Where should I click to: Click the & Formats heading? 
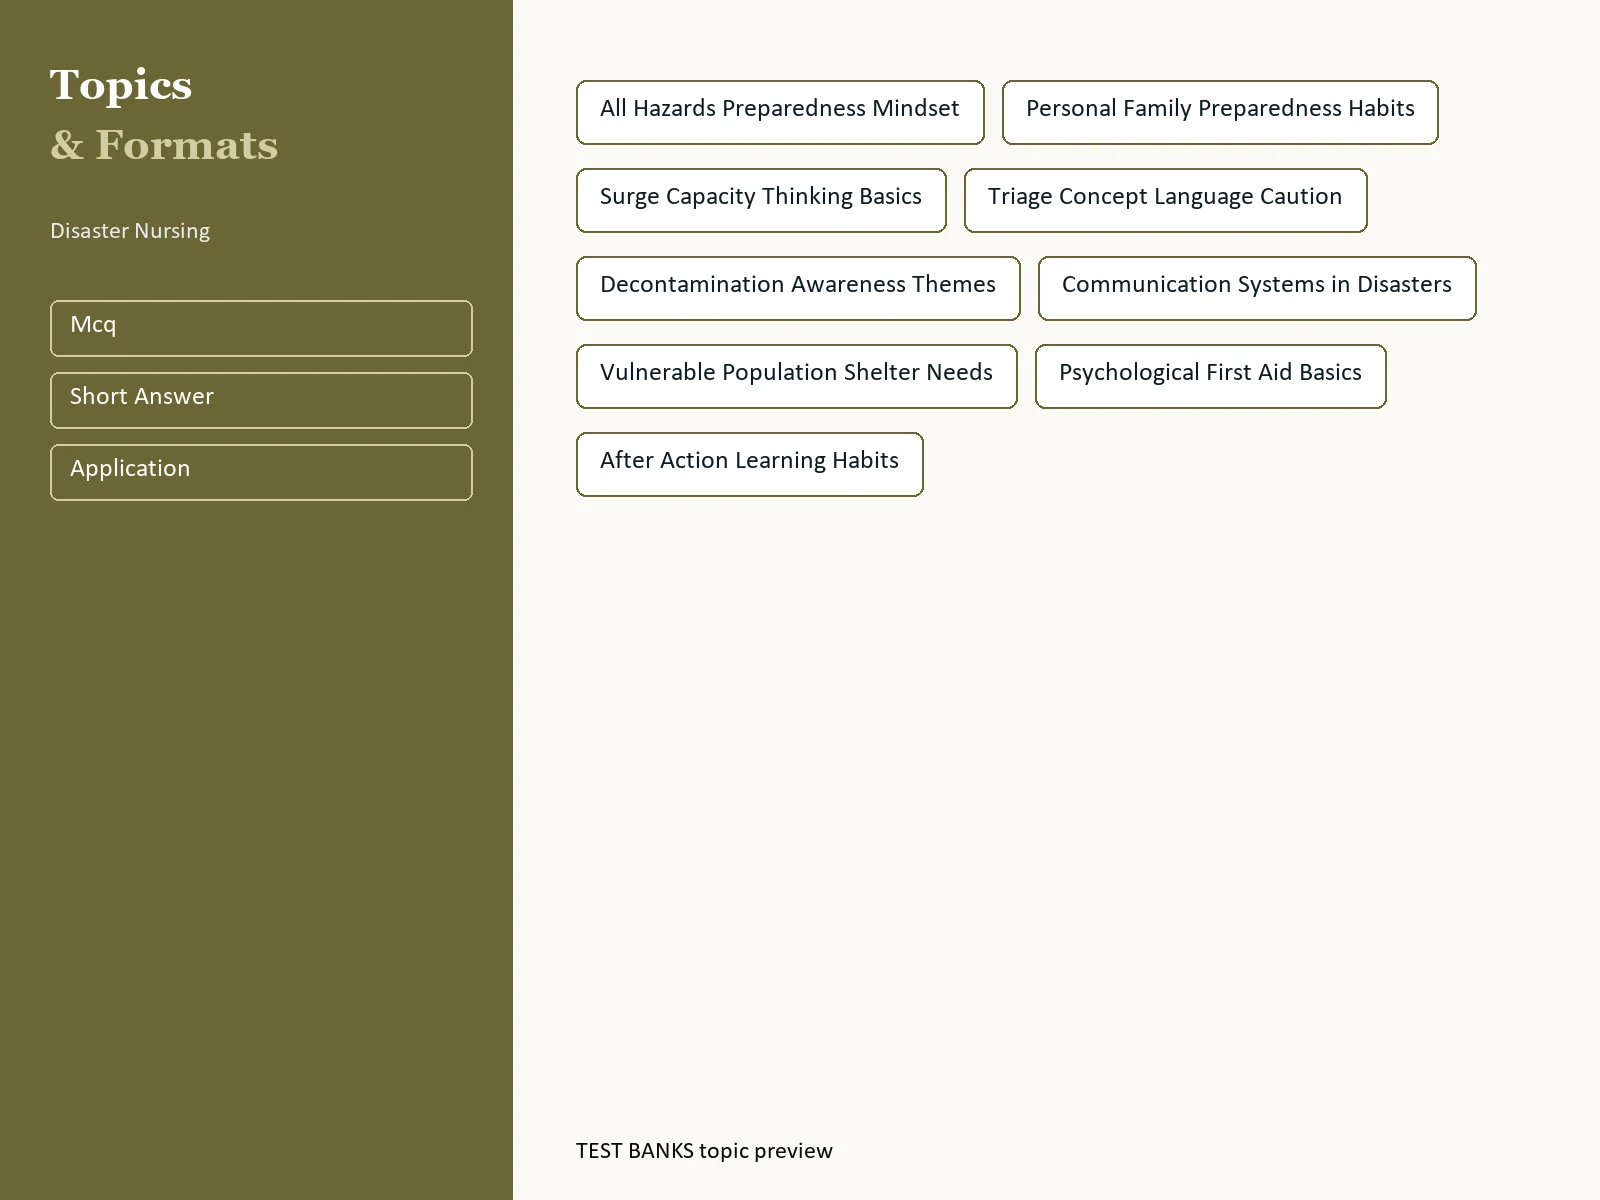164,146
